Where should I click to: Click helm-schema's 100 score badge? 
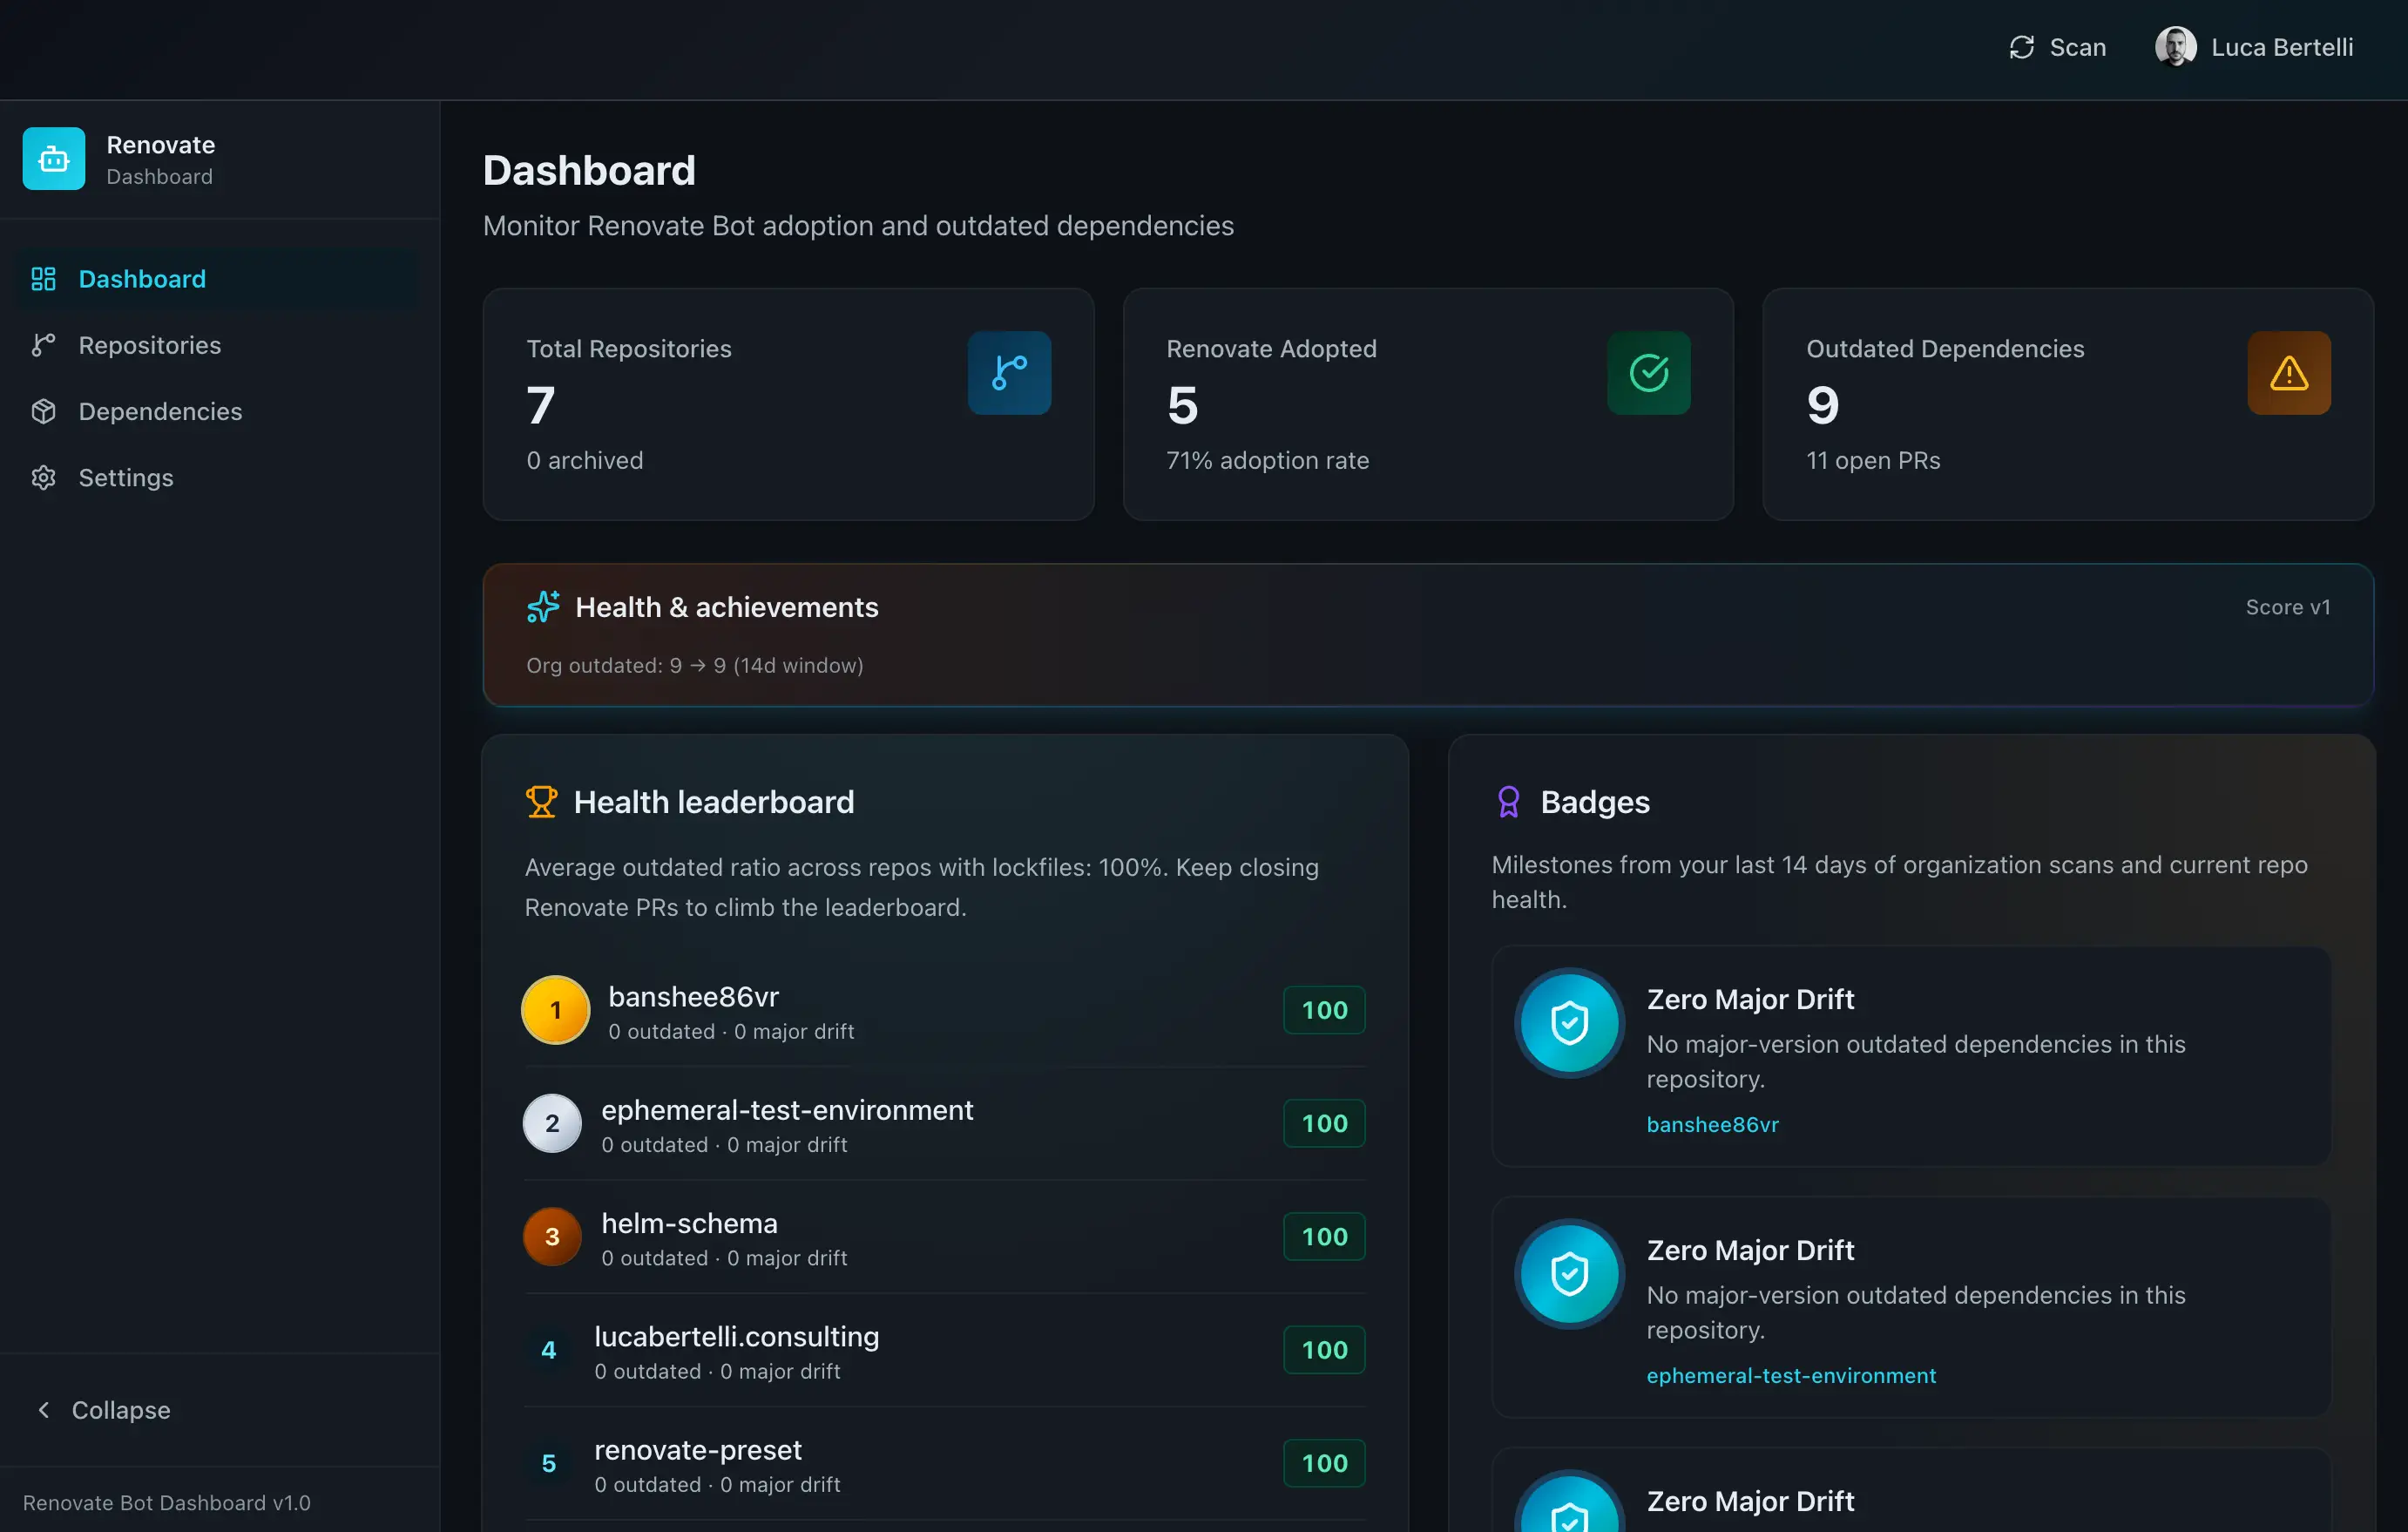click(x=1324, y=1236)
